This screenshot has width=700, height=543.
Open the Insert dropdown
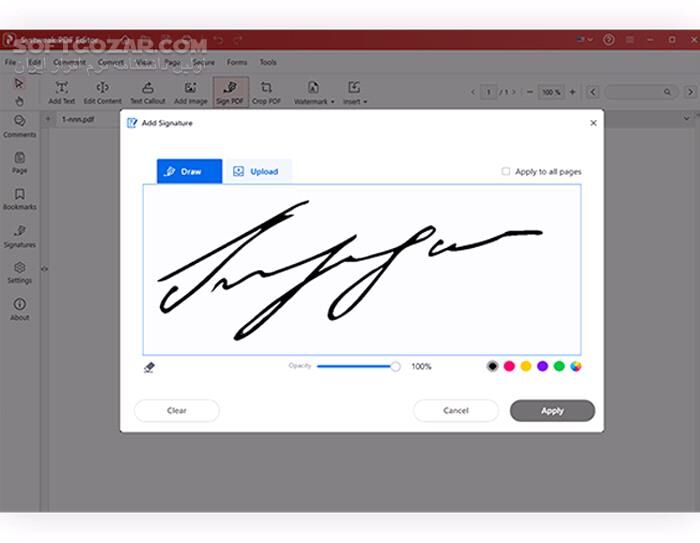point(354,93)
